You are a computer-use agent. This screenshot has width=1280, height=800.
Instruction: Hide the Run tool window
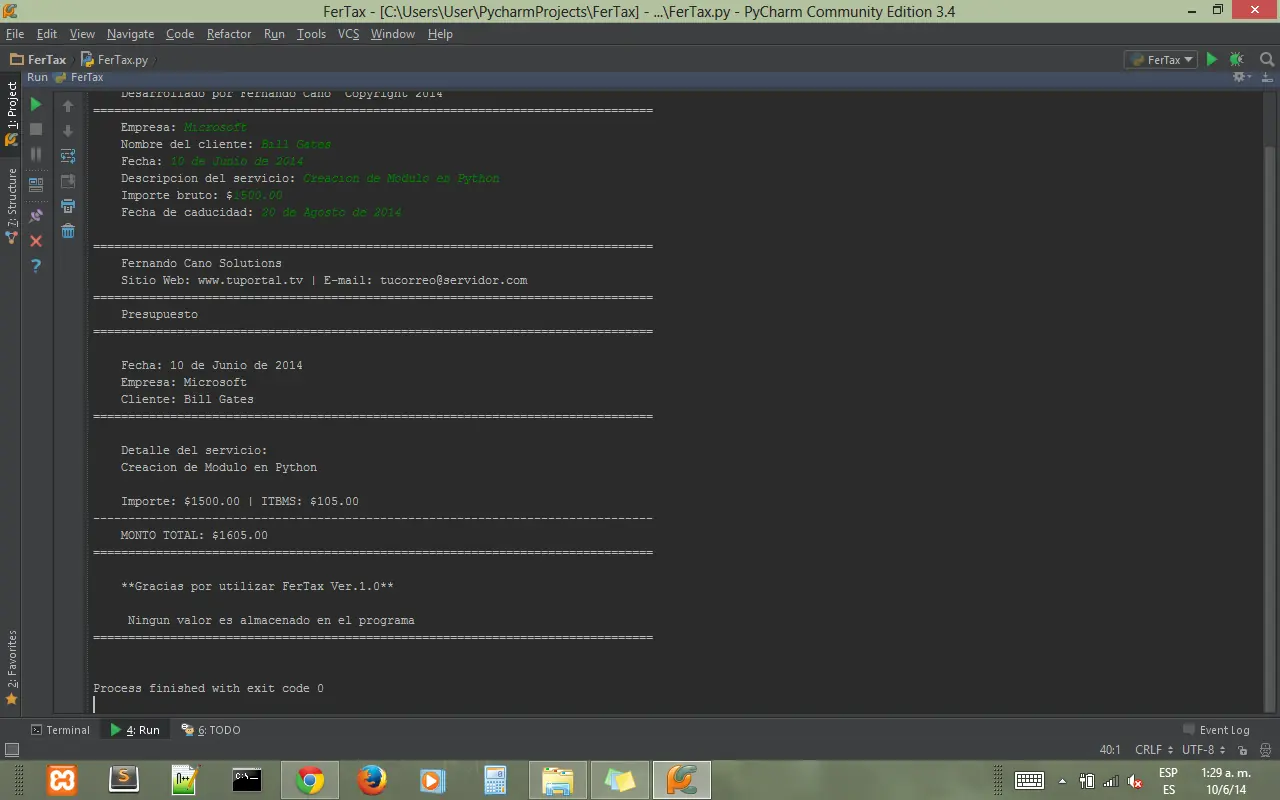(1268, 77)
